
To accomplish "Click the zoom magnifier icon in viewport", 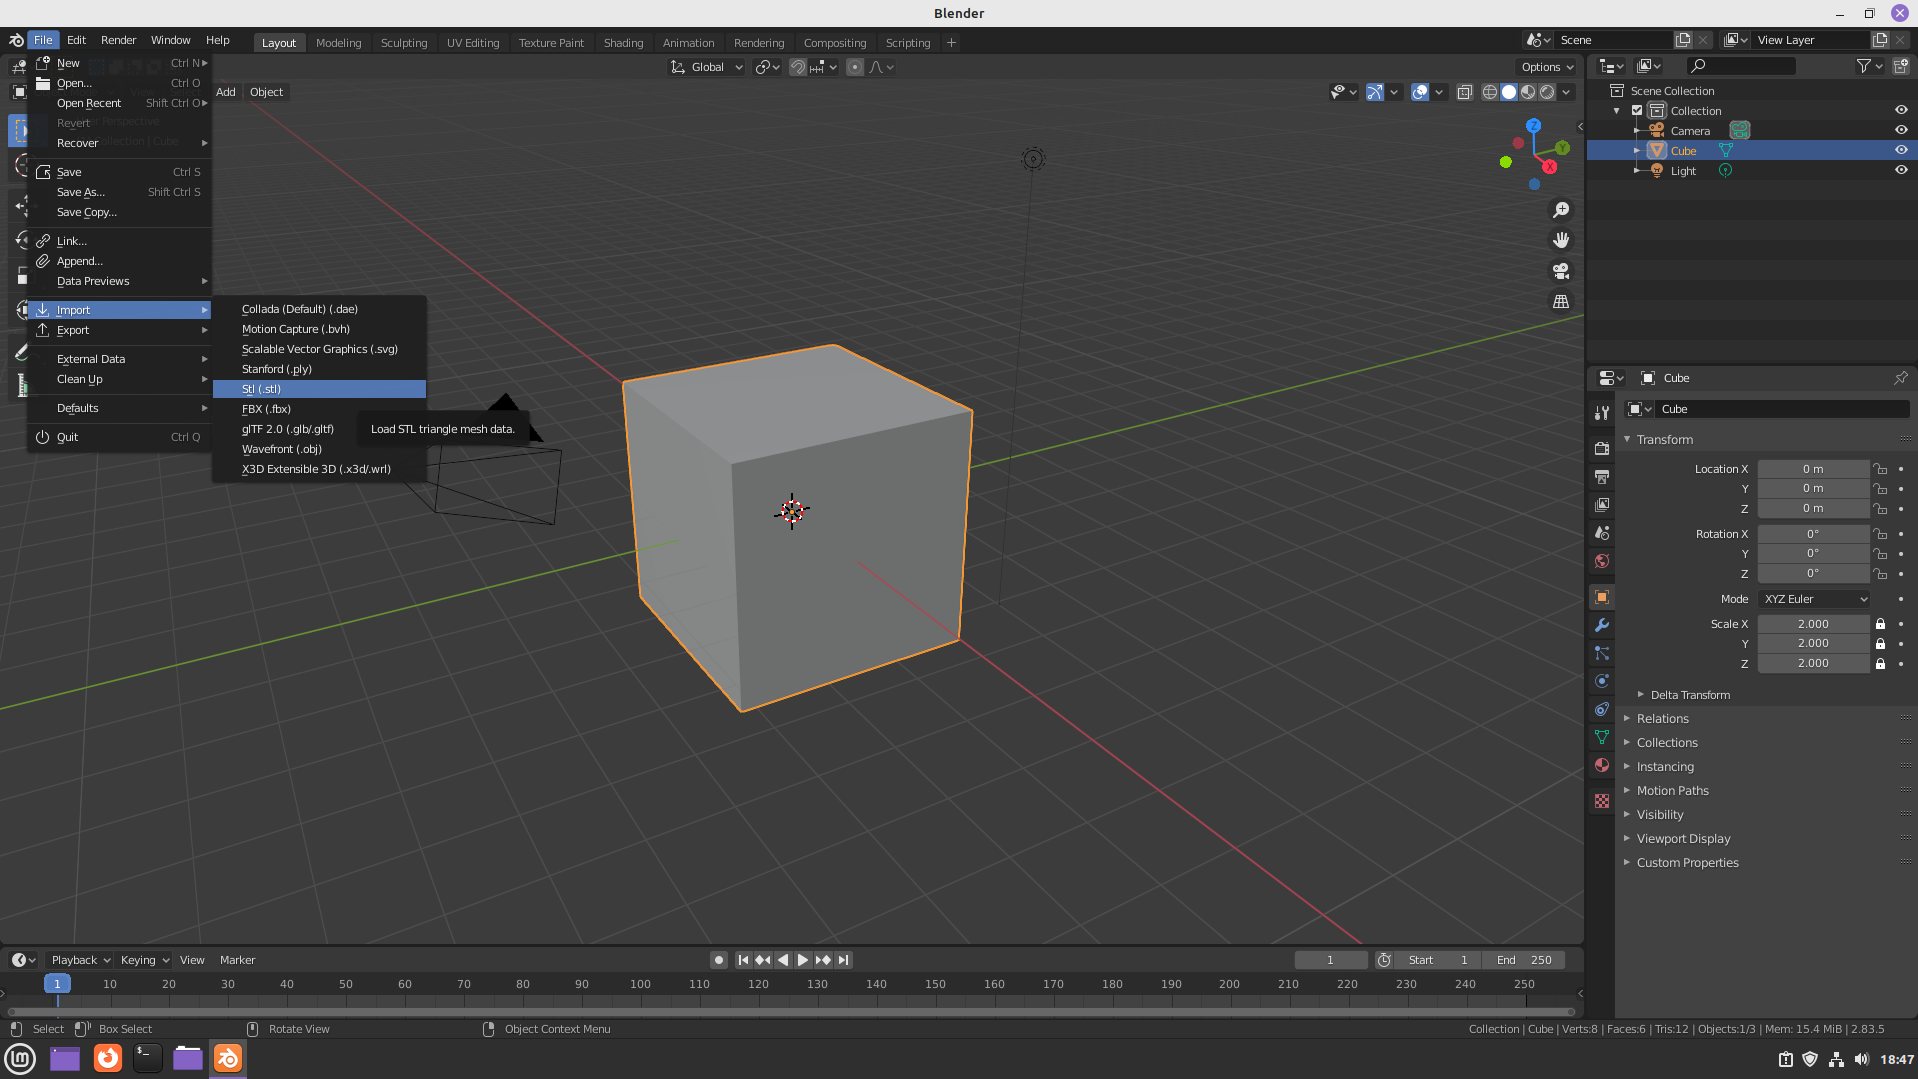I will 1560,210.
